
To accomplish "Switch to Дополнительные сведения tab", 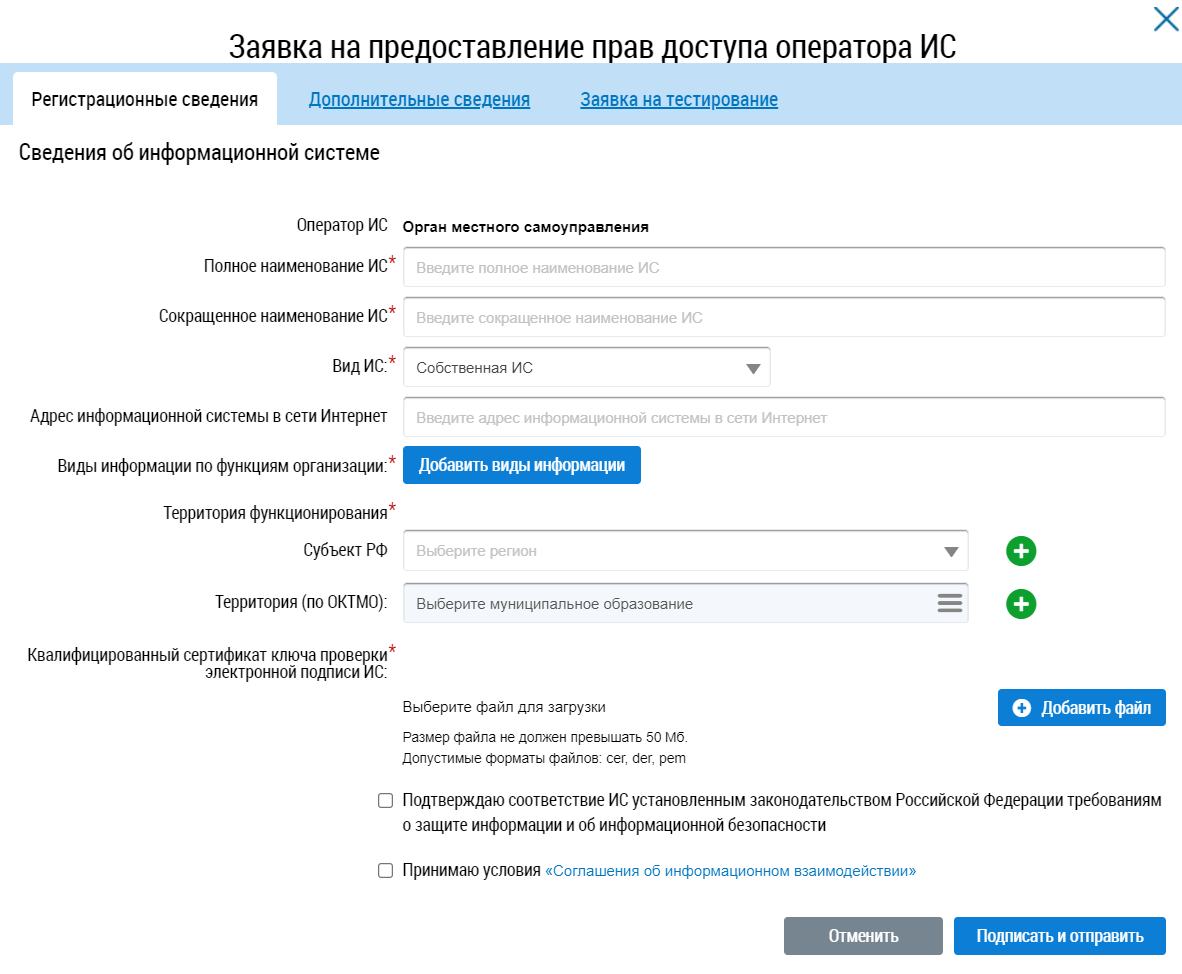I will [419, 100].
